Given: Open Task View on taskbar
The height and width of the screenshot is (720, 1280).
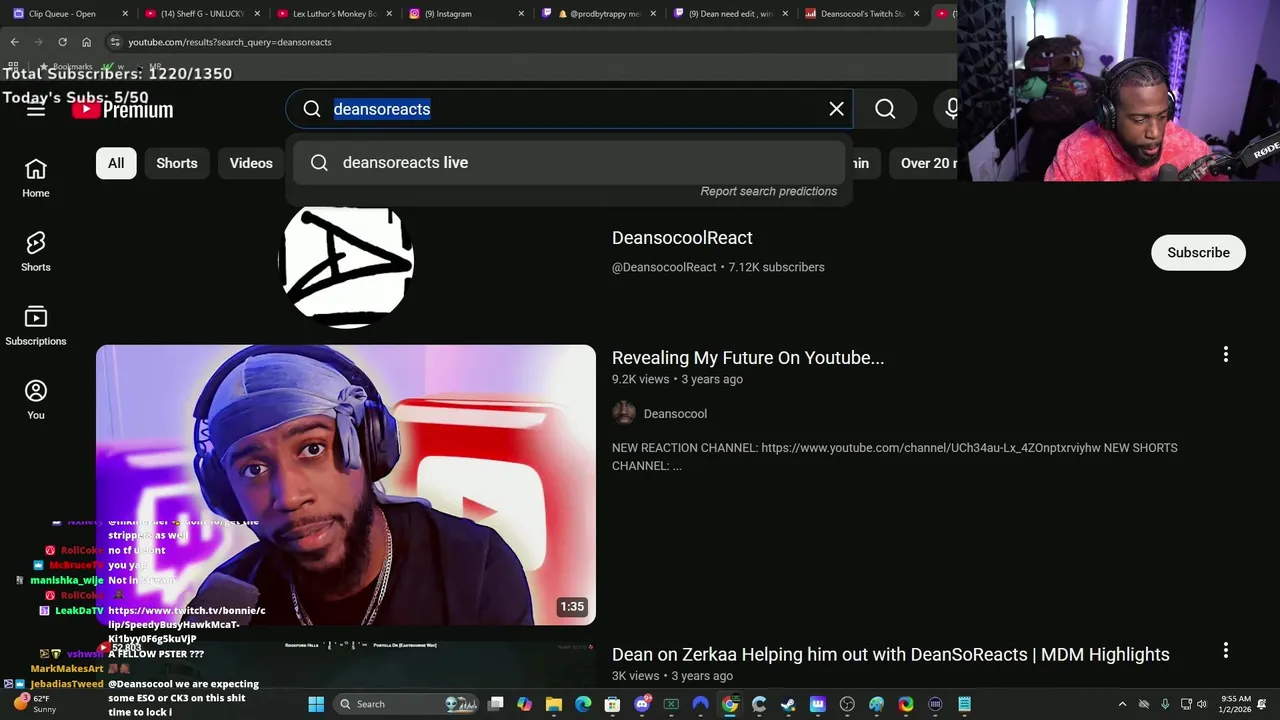Looking at the screenshot, I should click(495, 704).
